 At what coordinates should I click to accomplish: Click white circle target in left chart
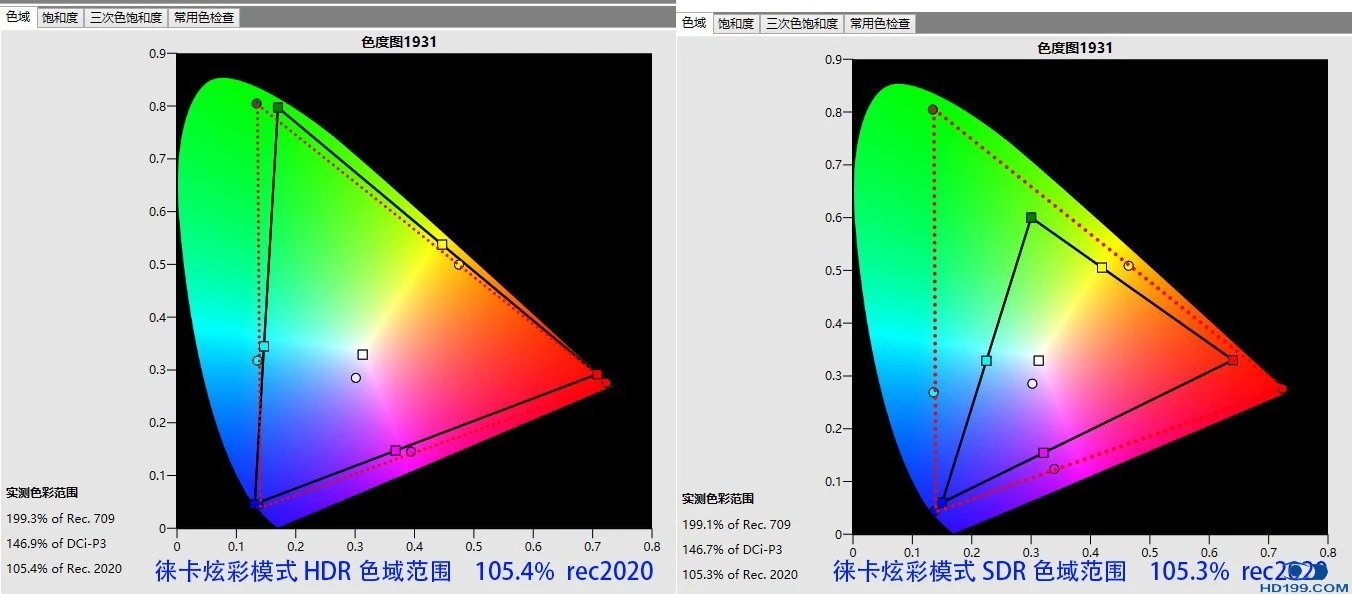click(355, 378)
